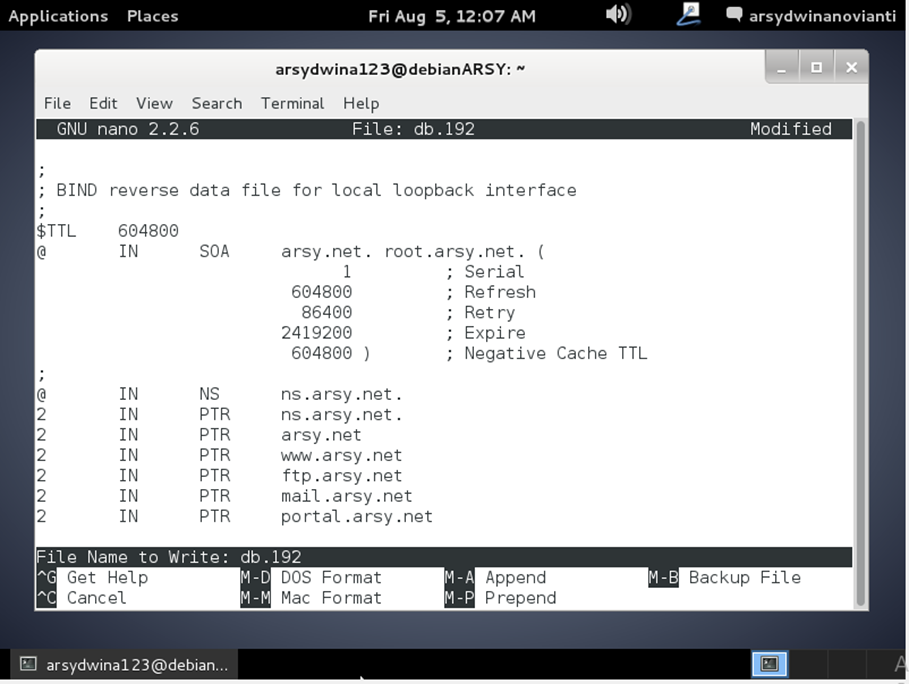Click the M-A Append option
Image resolution: width=909 pixels, height=684 pixels.
(495, 577)
